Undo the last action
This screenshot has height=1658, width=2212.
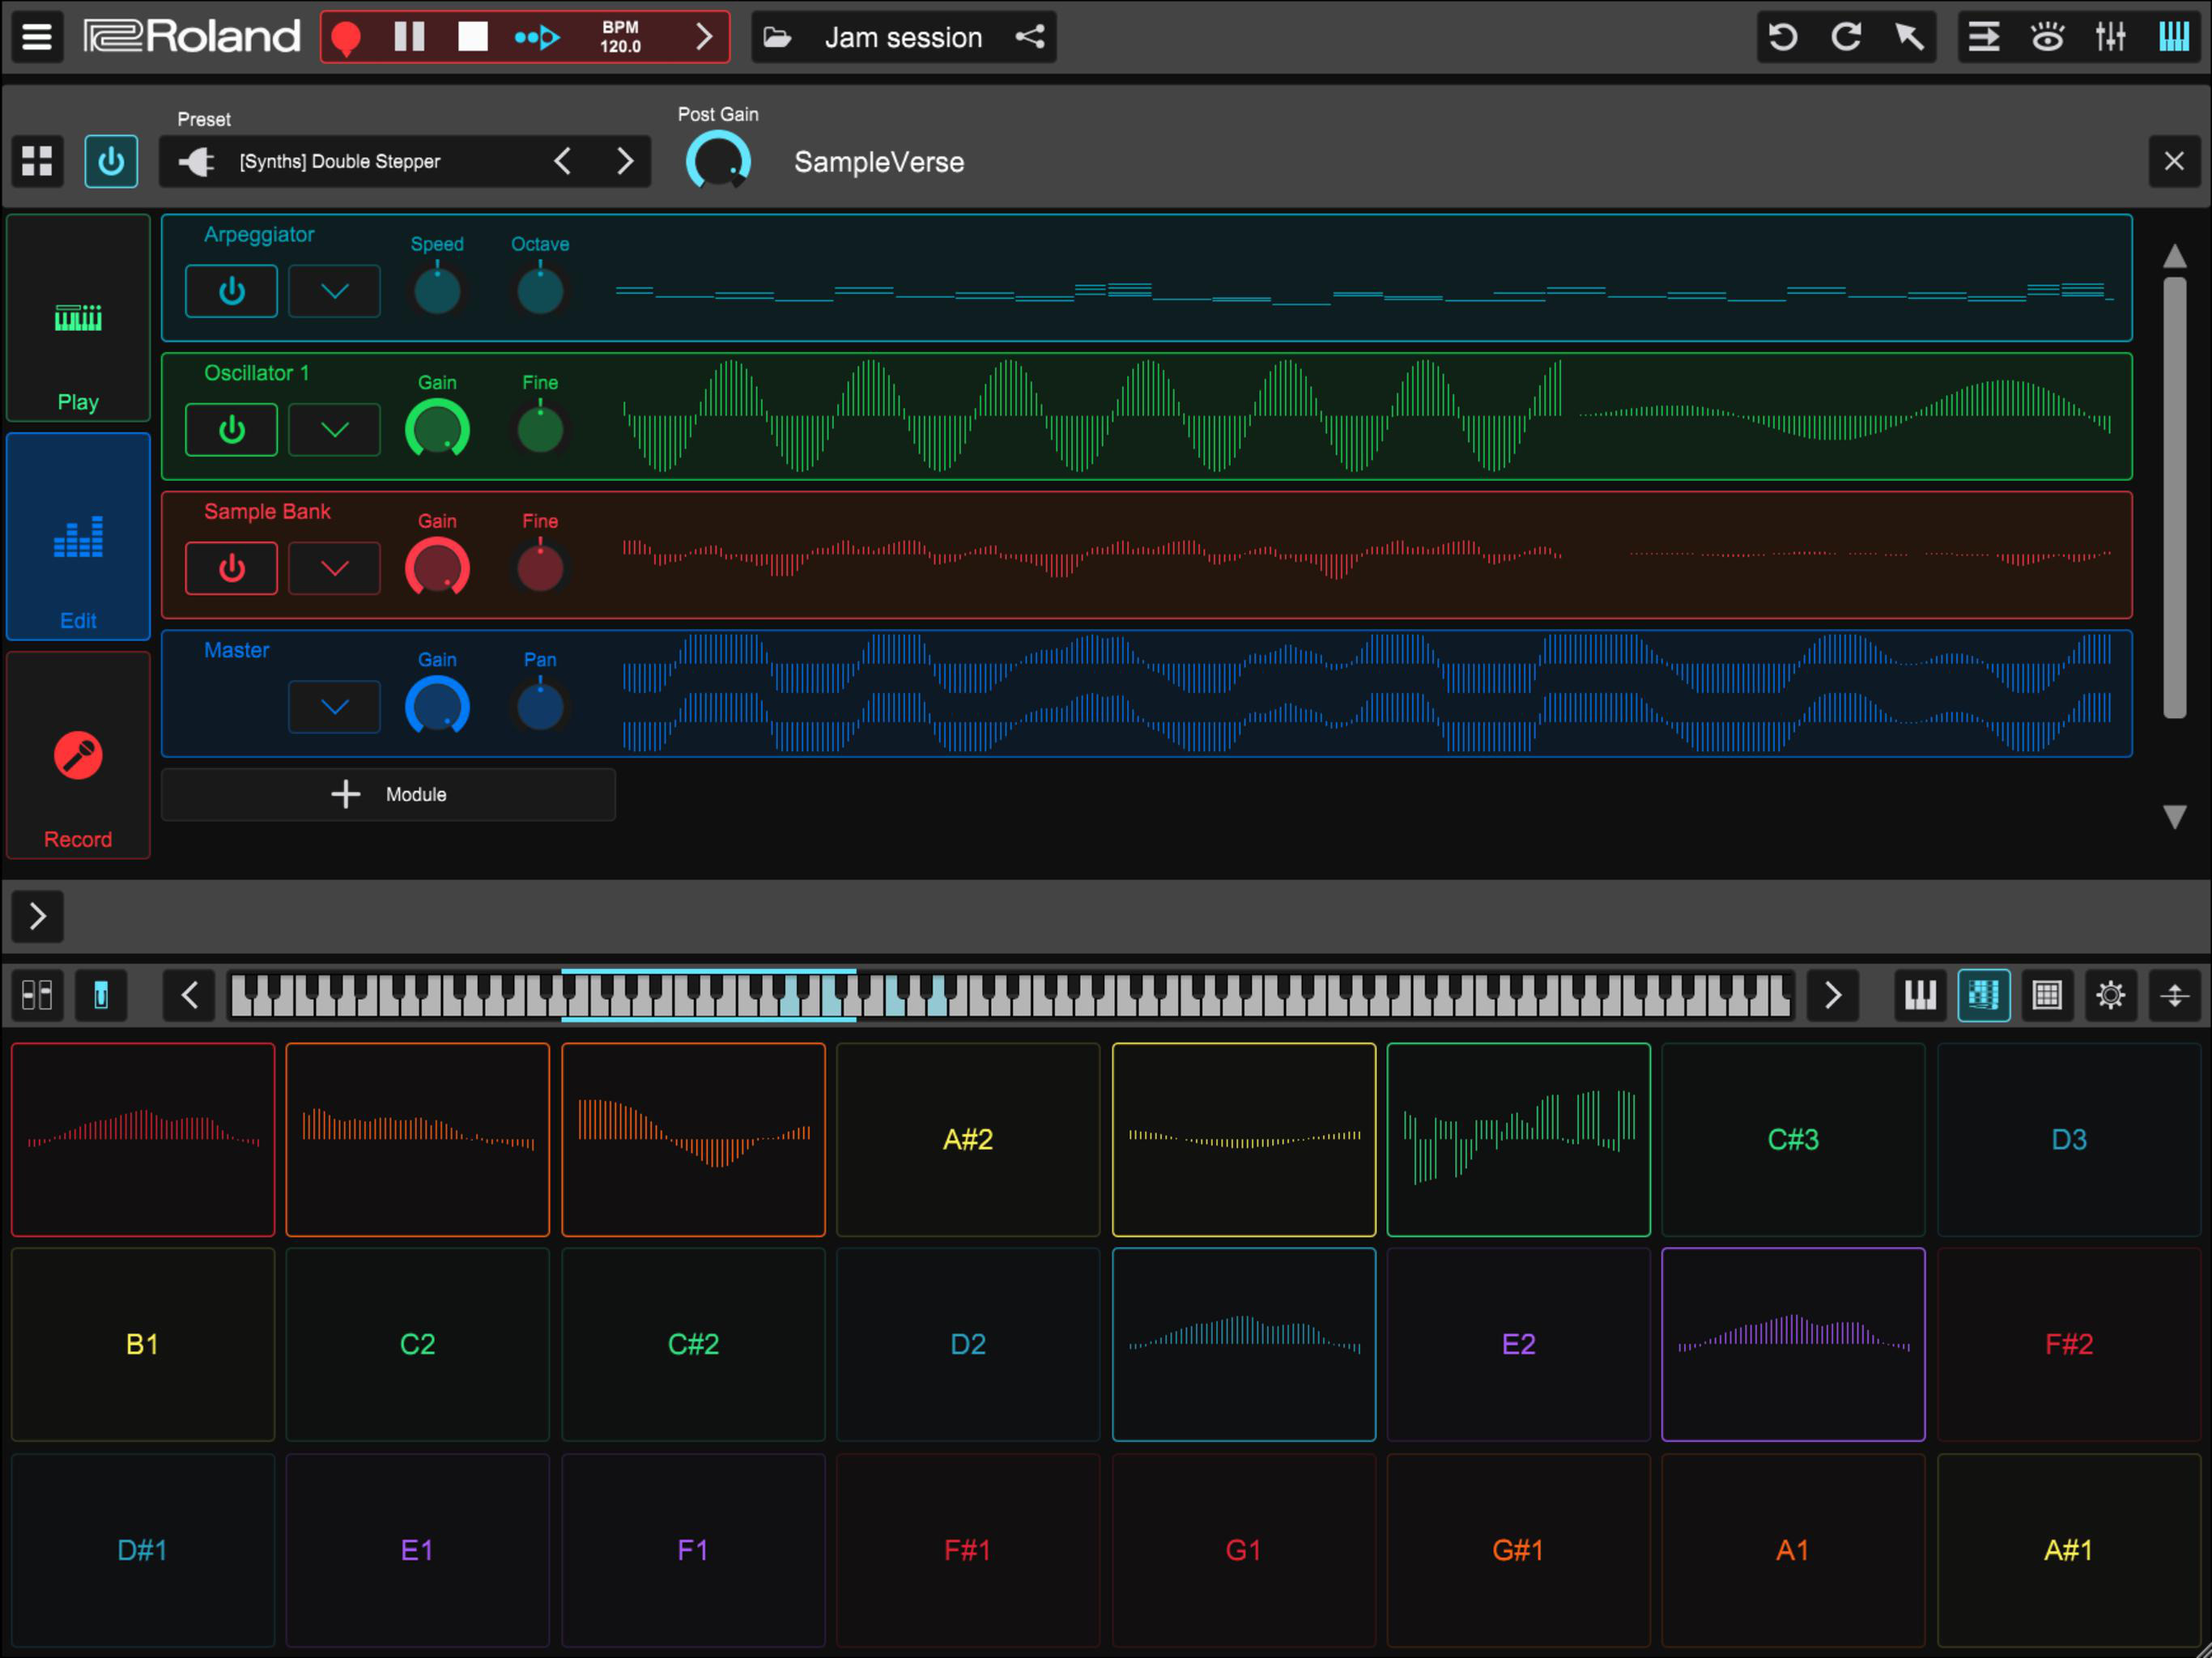point(1782,37)
